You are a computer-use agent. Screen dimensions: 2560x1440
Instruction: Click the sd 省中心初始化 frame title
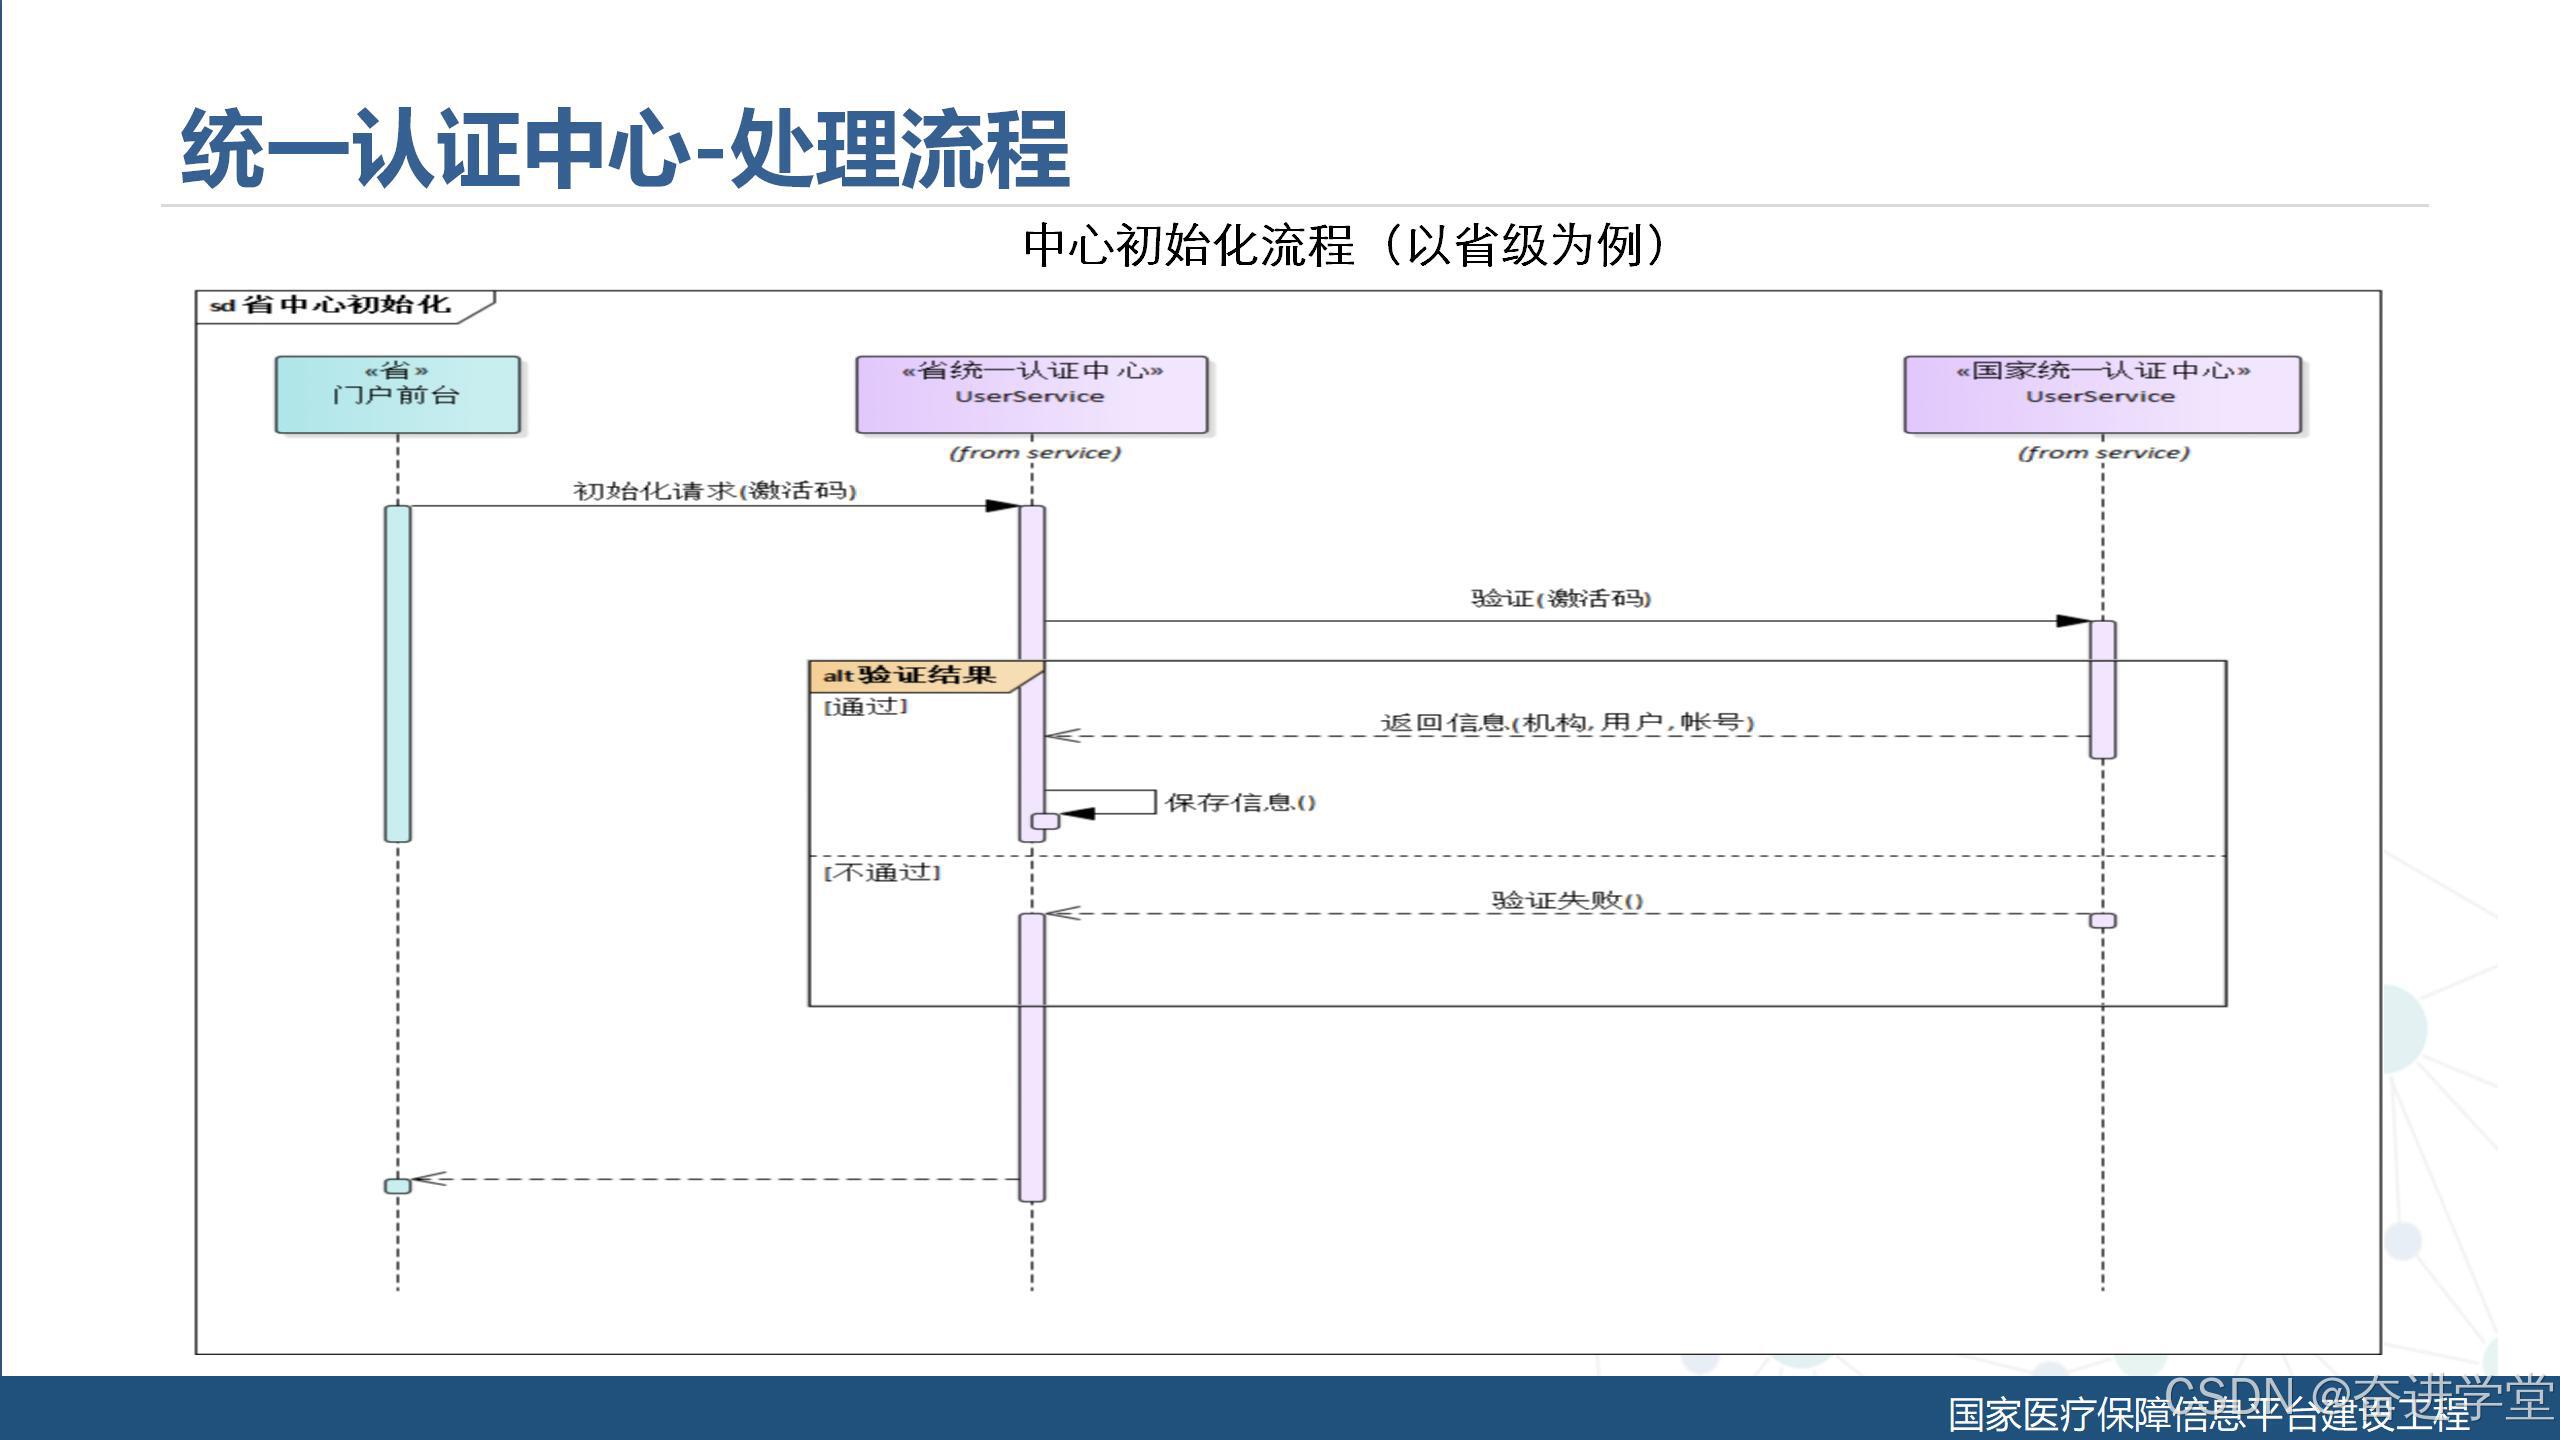click(x=331, y=305)
